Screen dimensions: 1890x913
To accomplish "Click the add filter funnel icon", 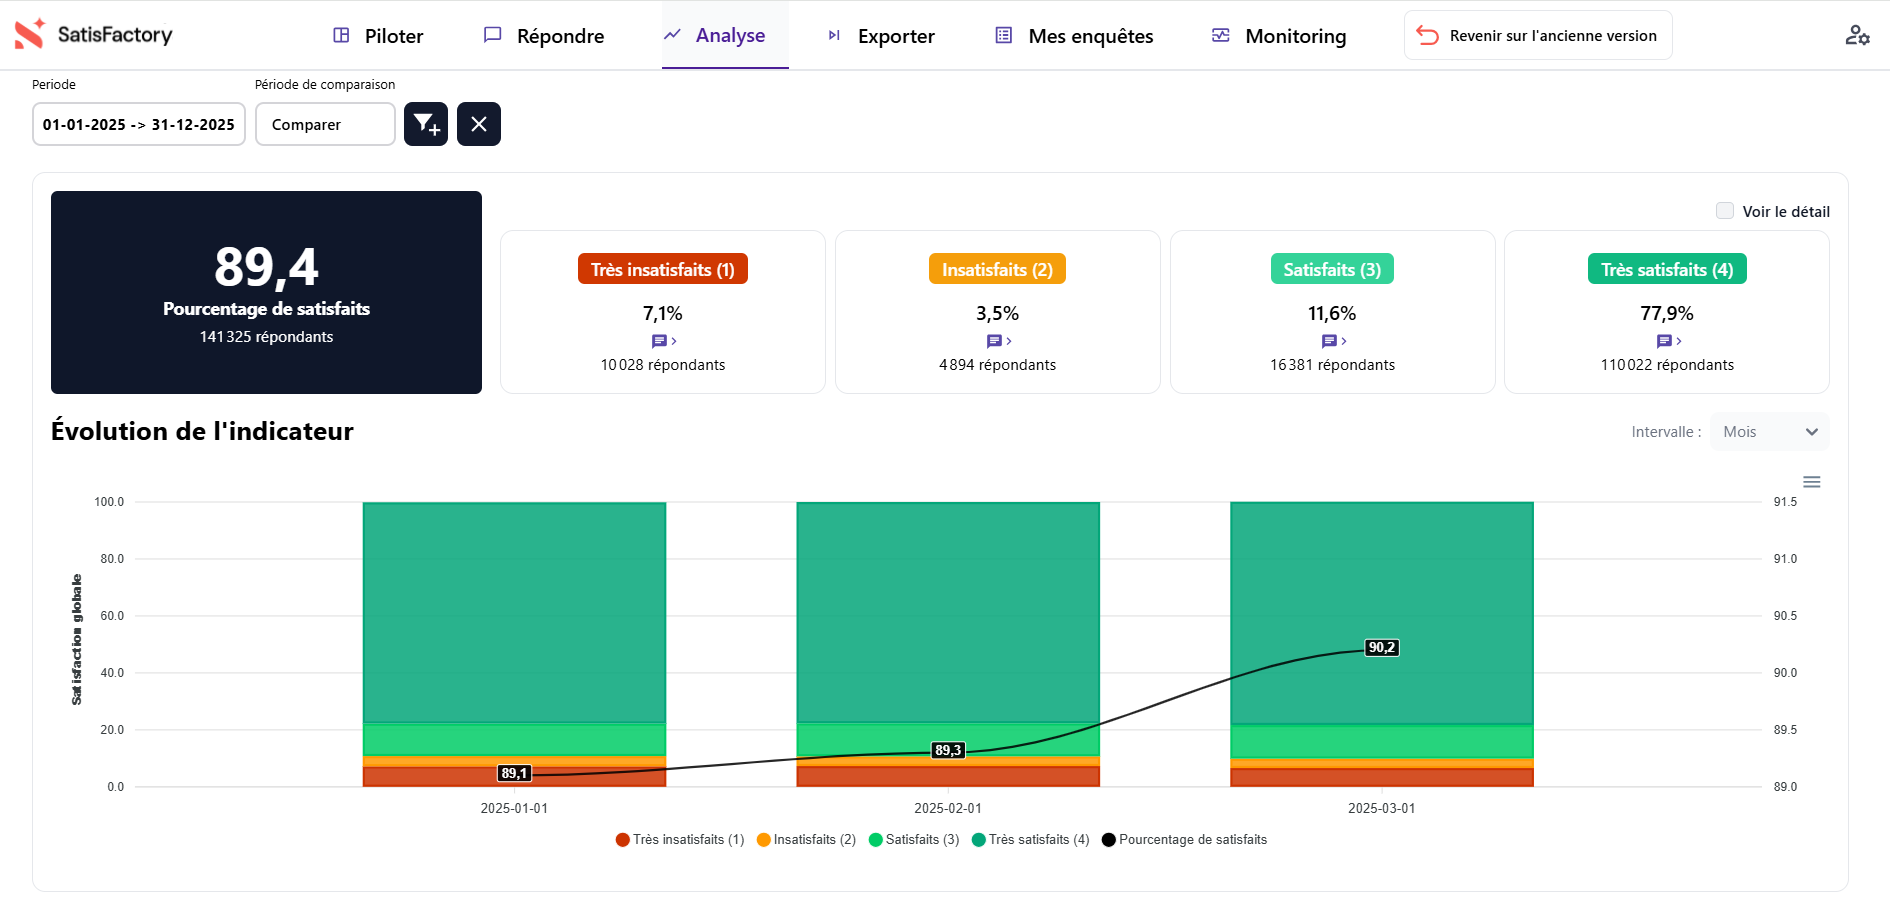I will [426, 124].
